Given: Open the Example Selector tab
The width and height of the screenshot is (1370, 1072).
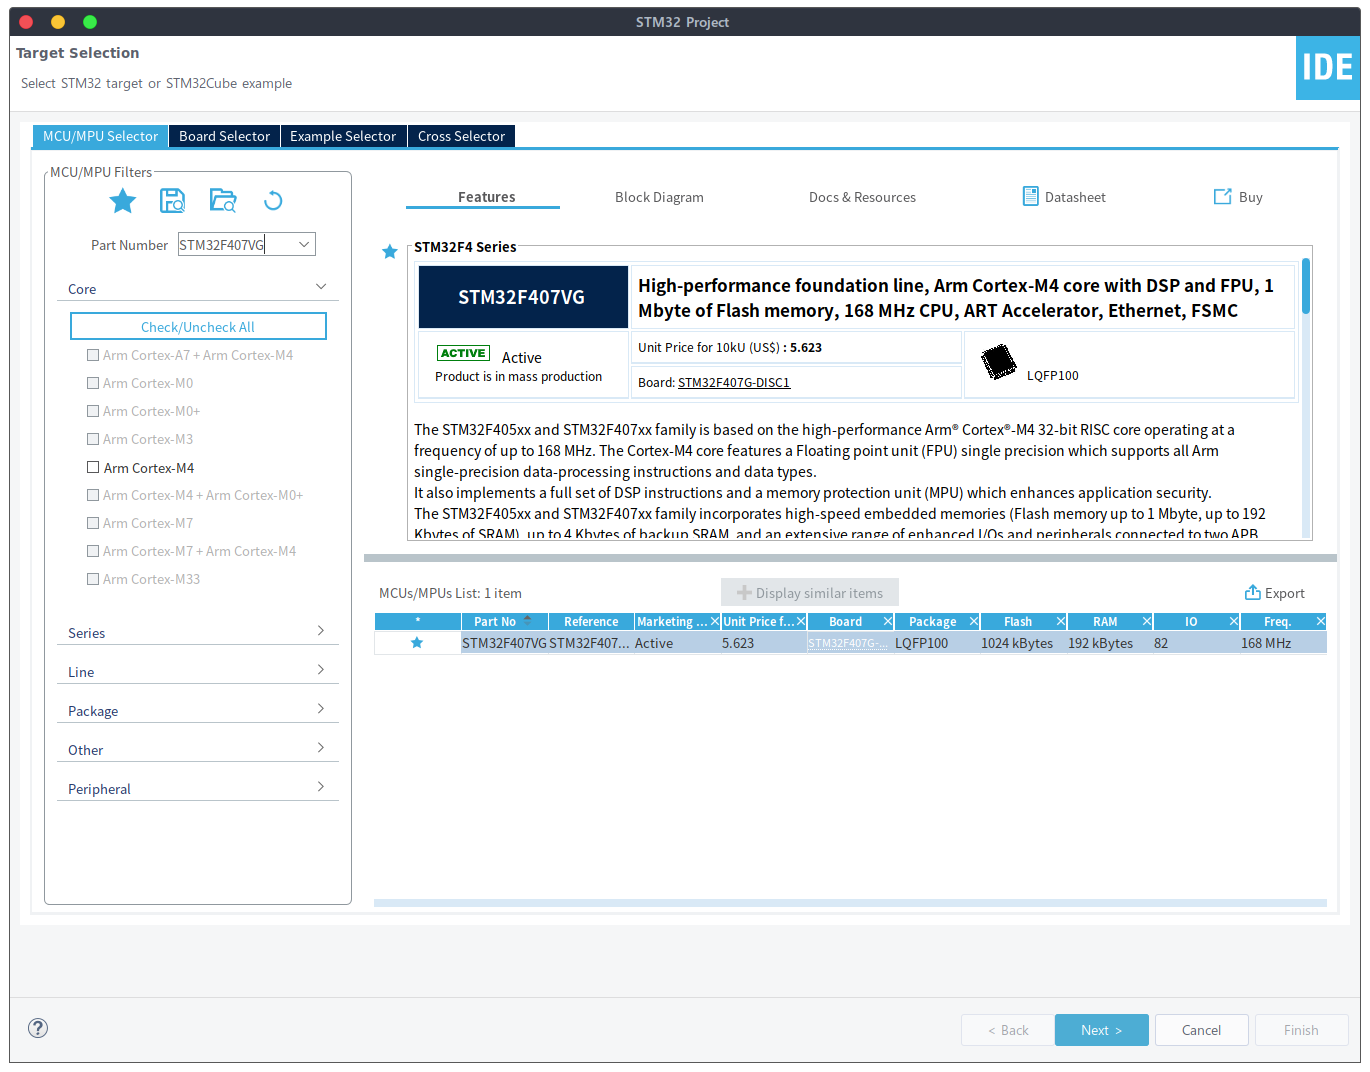Looking at the screenshot, I should coord(343,136).
